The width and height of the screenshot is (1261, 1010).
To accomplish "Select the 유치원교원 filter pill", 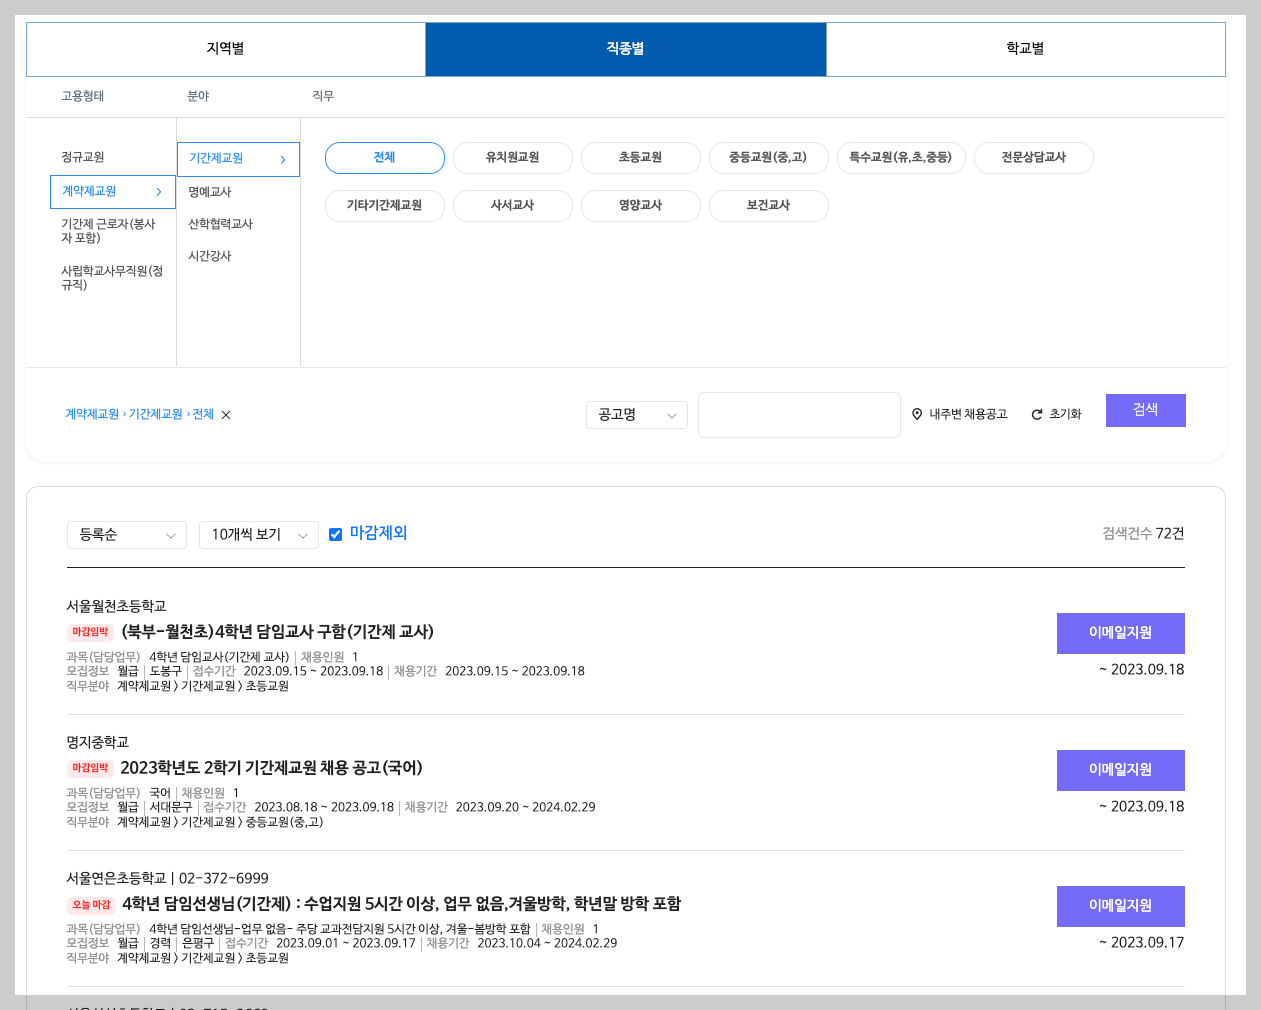I will pyautogui.click(x=512, y=157).
